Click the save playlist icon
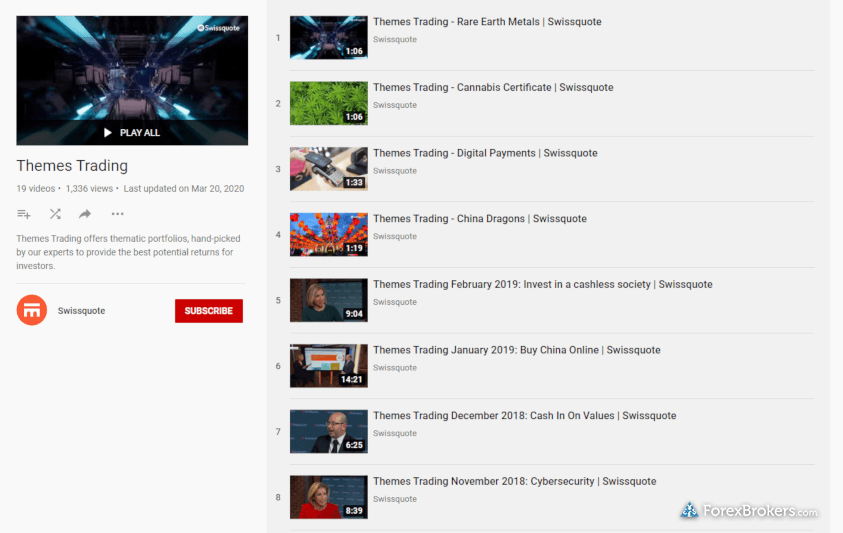 point(24,214)
